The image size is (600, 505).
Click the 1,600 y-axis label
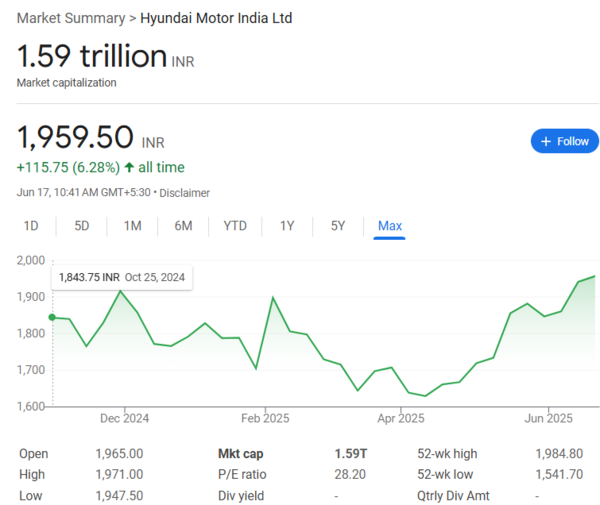(x=31, y=406)
